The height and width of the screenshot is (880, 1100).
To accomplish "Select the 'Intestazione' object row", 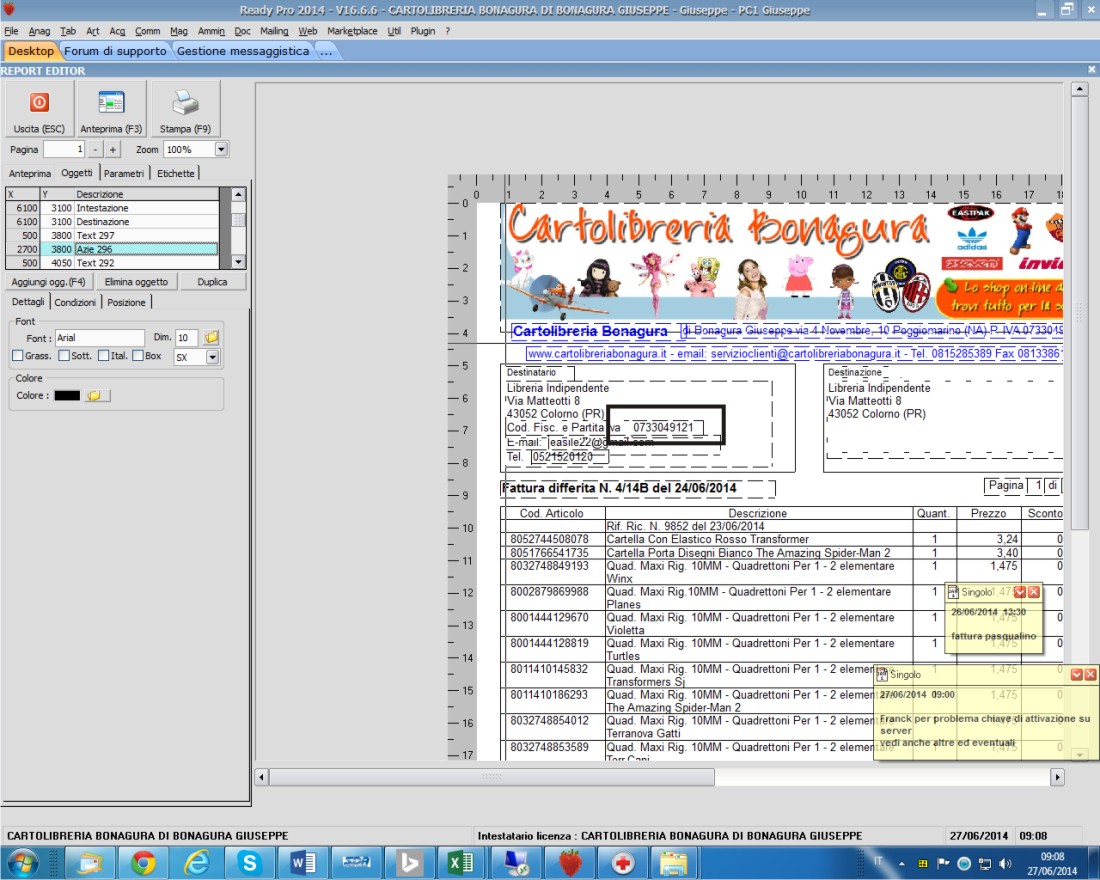I will pyautogui.click(x=112, y=208).
